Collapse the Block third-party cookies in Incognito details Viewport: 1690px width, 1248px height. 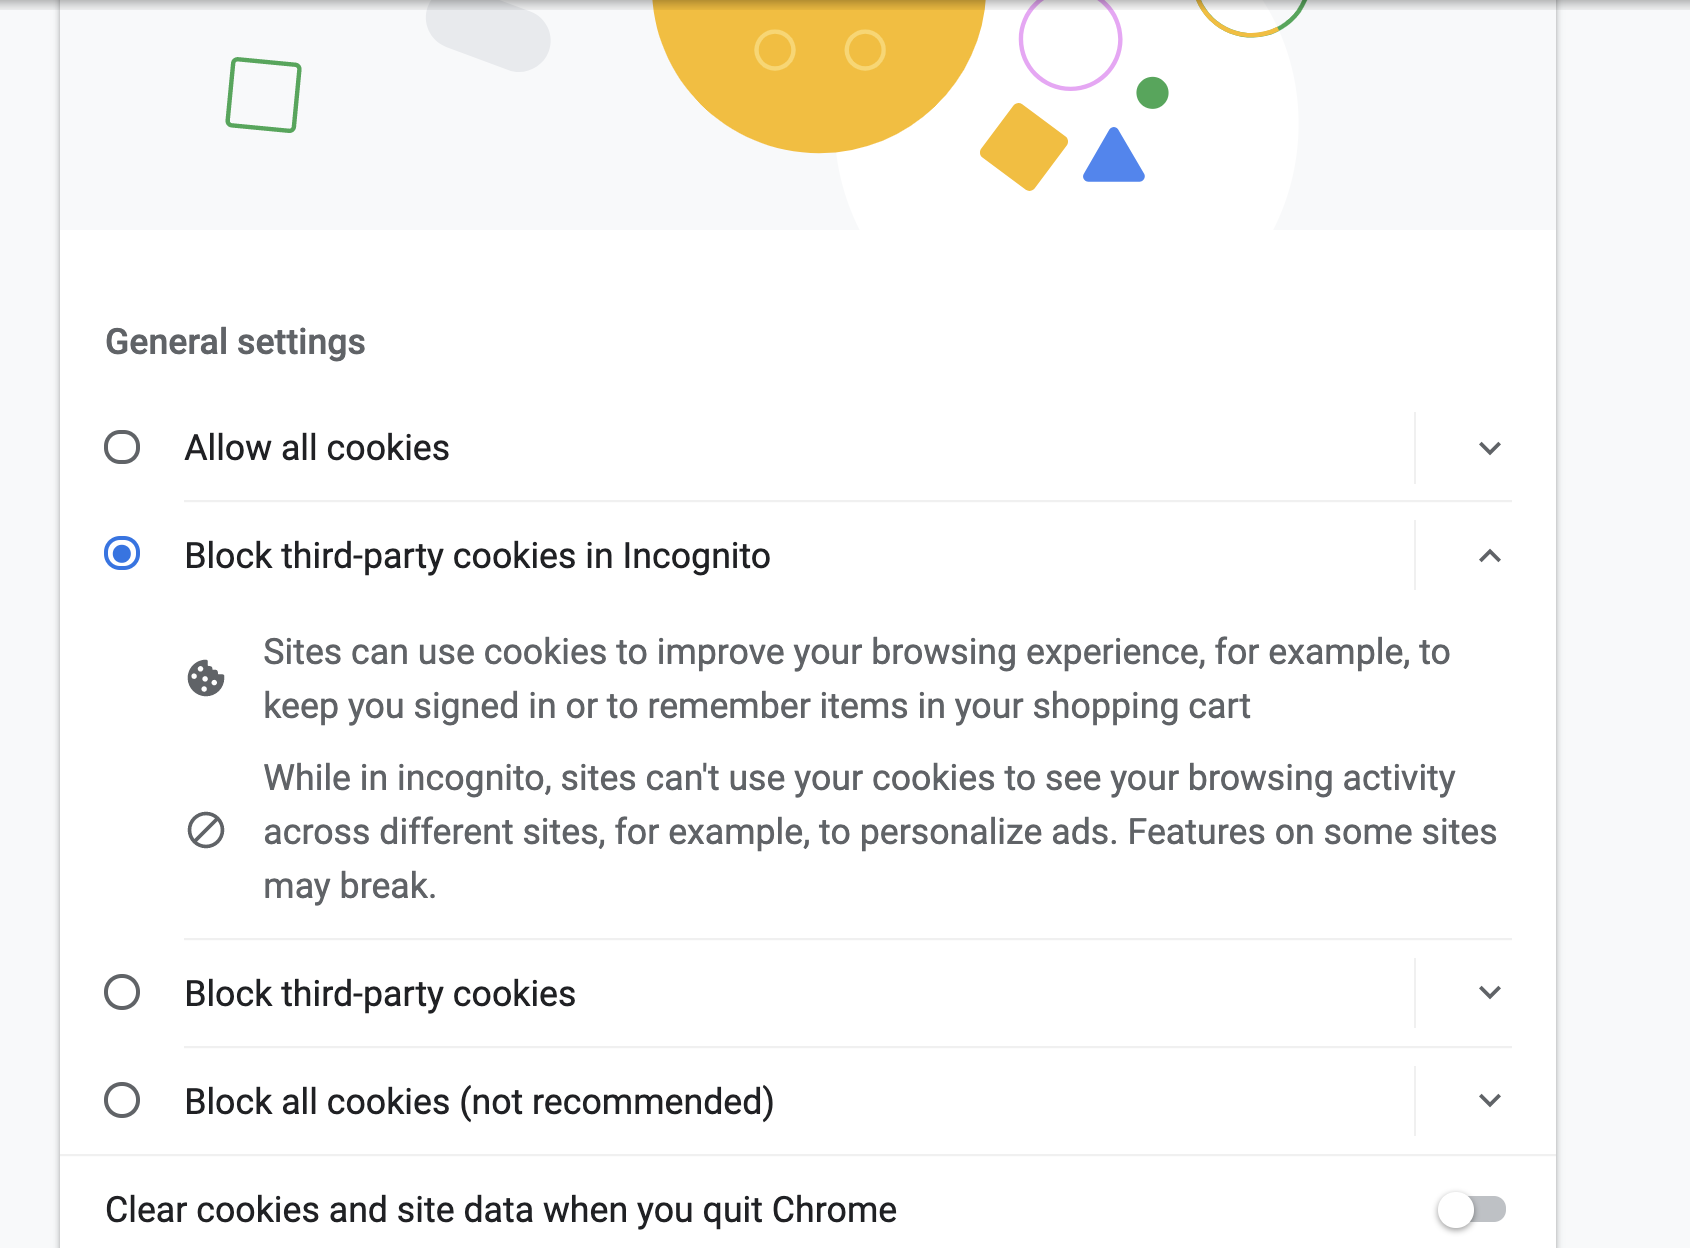pos(1489,556)
